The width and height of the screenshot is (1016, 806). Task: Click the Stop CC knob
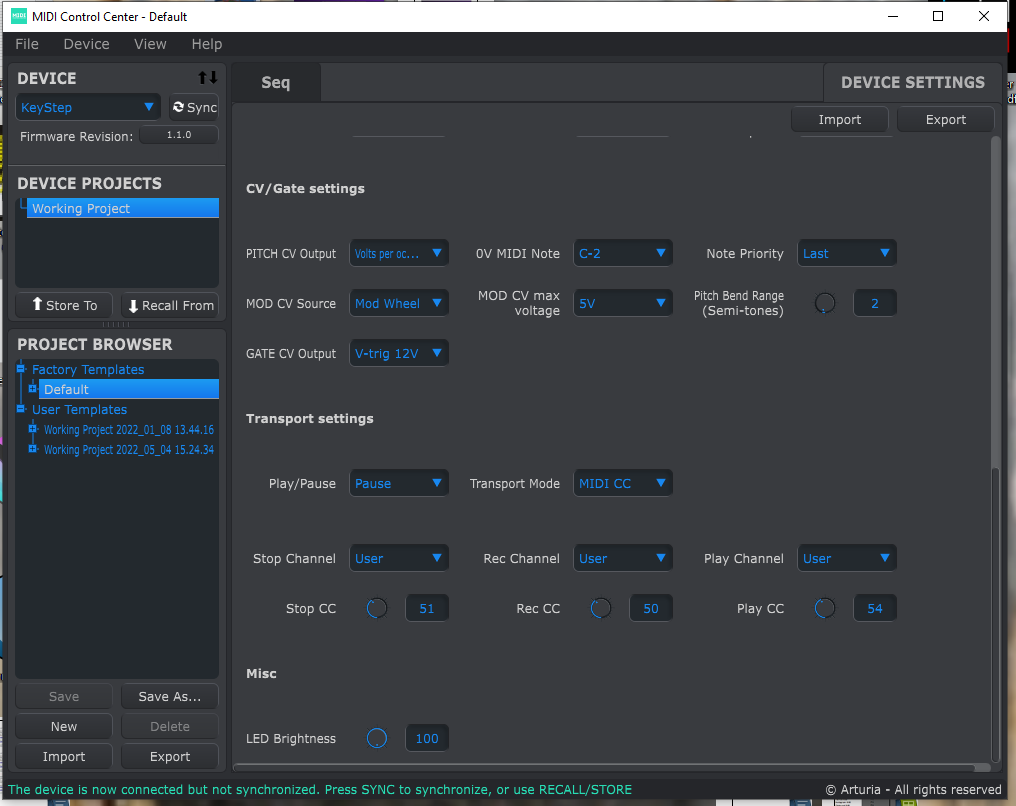pyautogui.click(x=376, y=608)
